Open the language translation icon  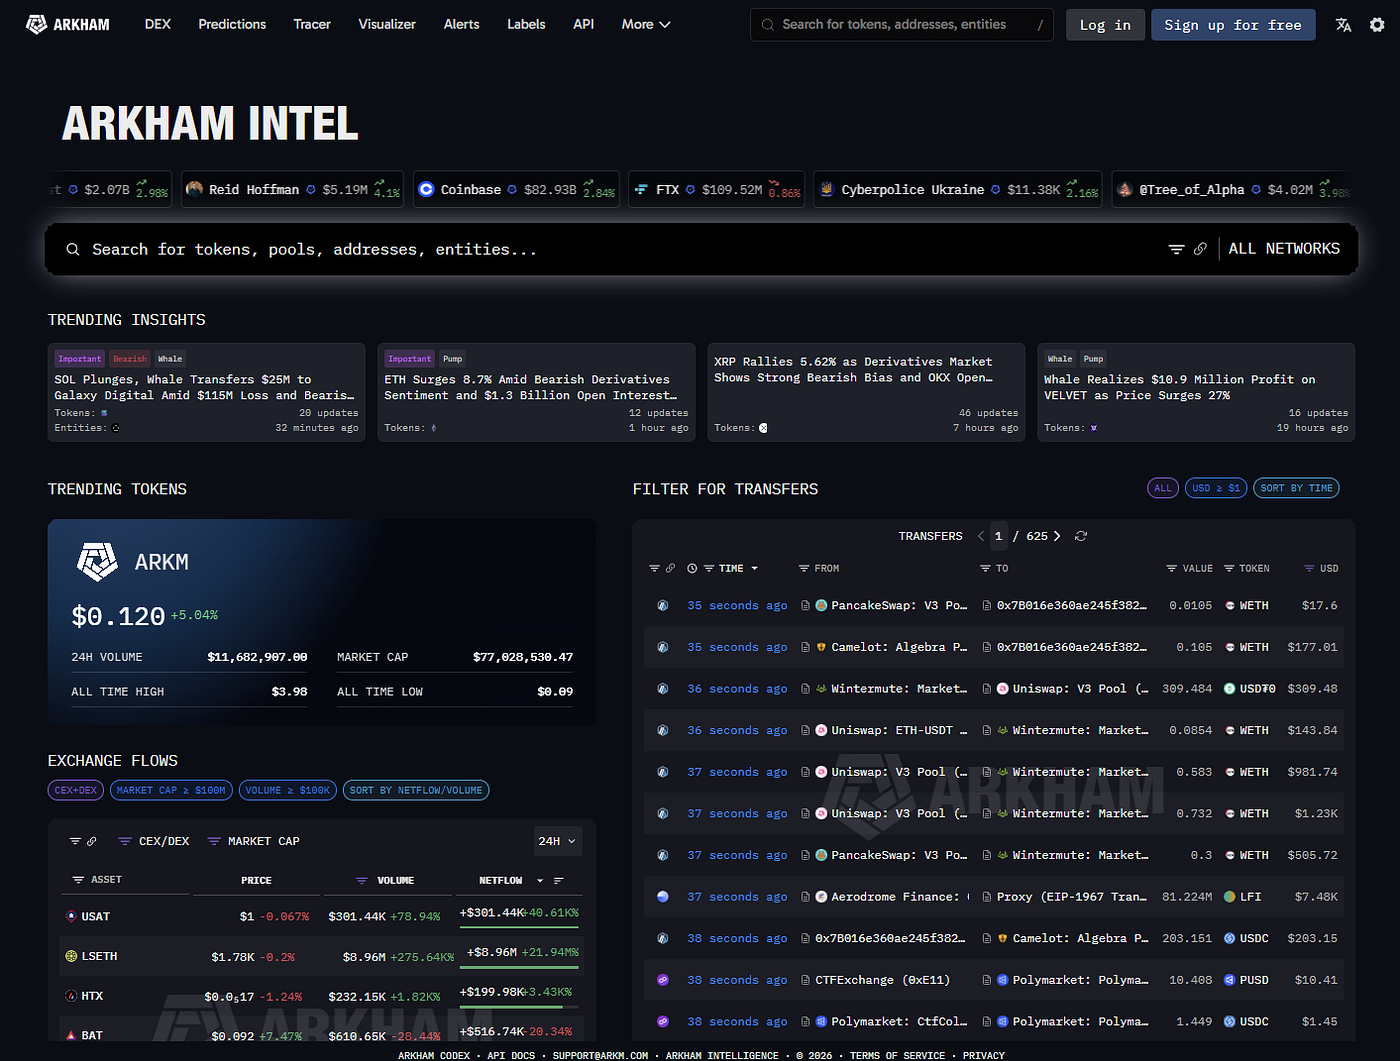(x=1343, y=25)
